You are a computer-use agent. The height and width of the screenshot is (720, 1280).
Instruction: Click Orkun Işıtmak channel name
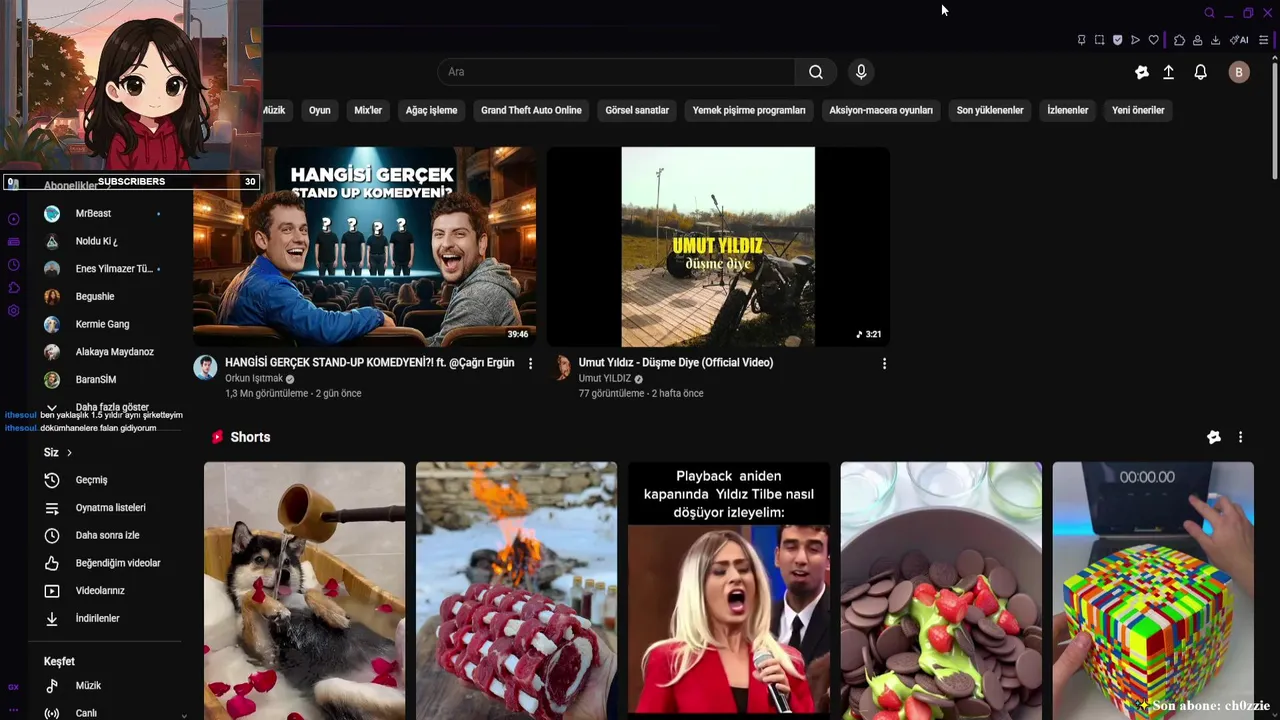click(254, 379)
